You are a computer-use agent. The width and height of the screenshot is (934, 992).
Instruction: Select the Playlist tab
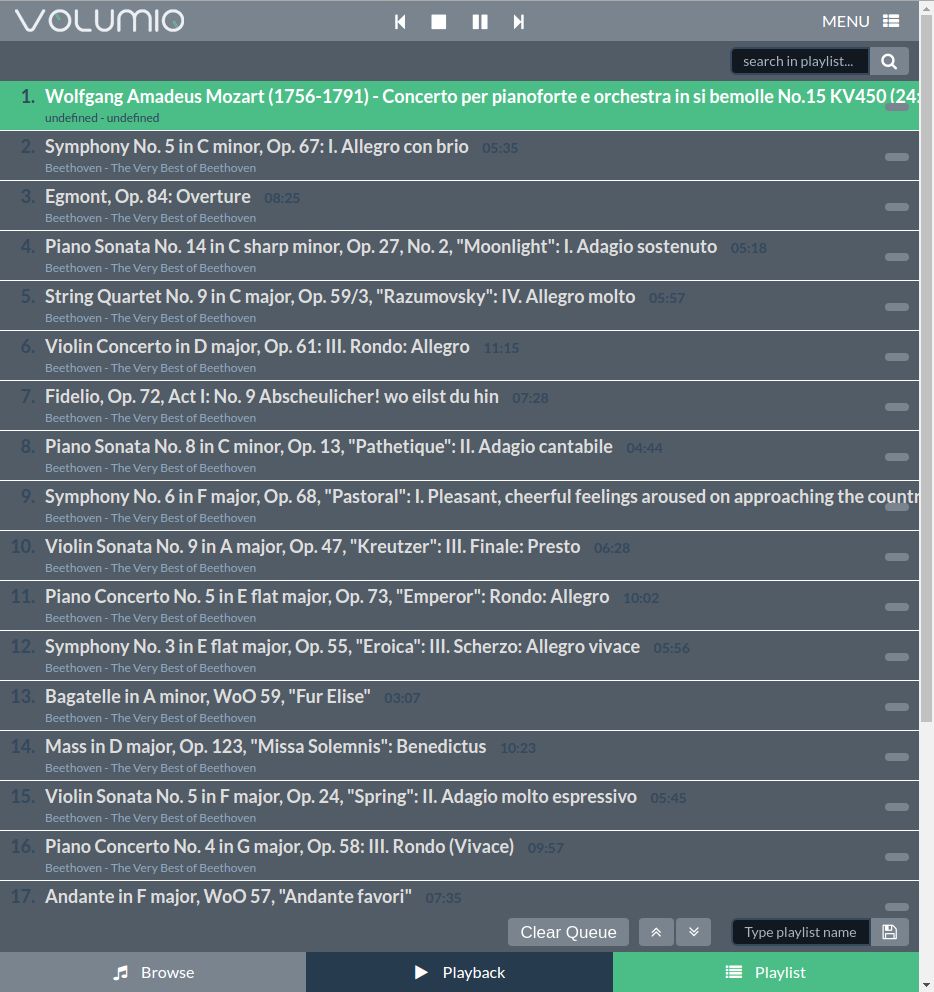click(x=766, y=972)
